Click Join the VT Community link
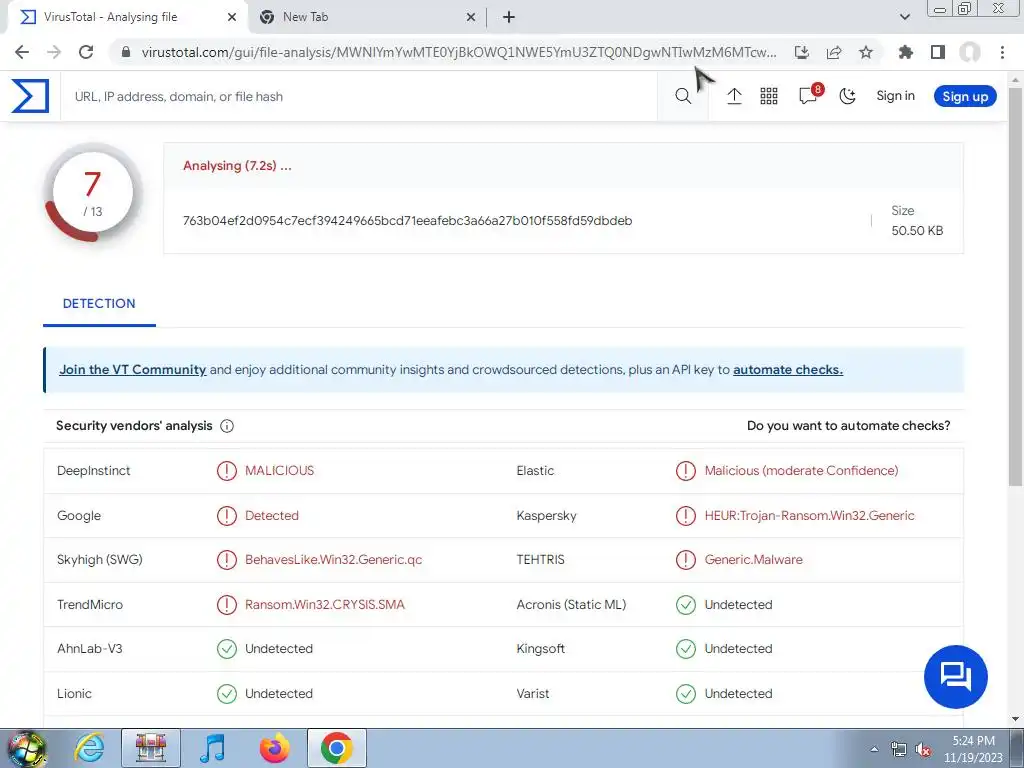This screenshot has width=1024, height=768. 133,370
